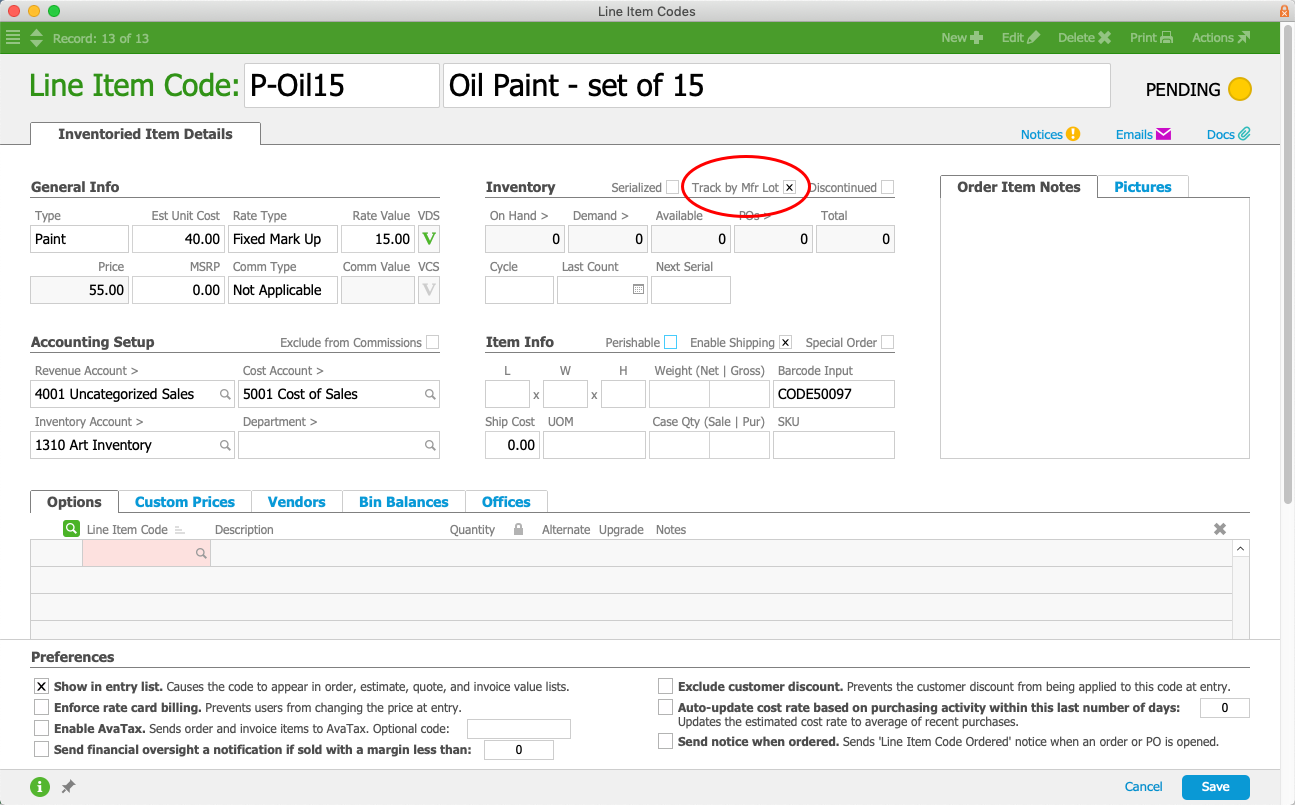Switch to the Pictures tab

click(x=1143, y=187)
